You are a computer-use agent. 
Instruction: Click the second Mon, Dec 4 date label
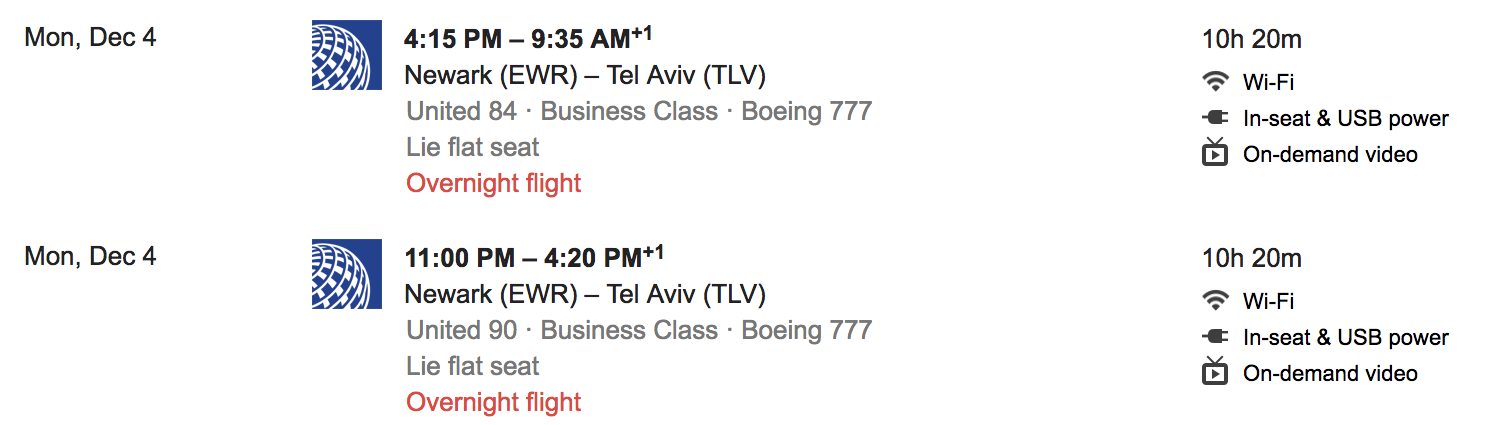point(90,257)
